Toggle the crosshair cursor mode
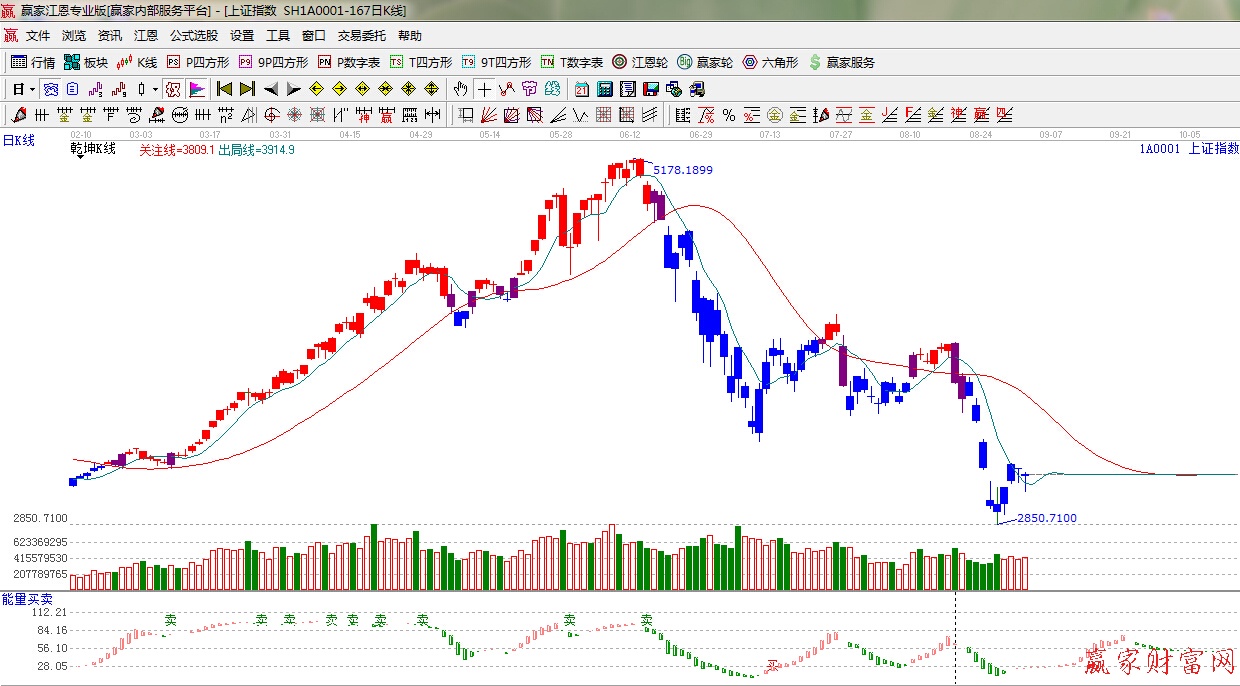The width and height of the screenshot is (1240, 686). [484, 89]
